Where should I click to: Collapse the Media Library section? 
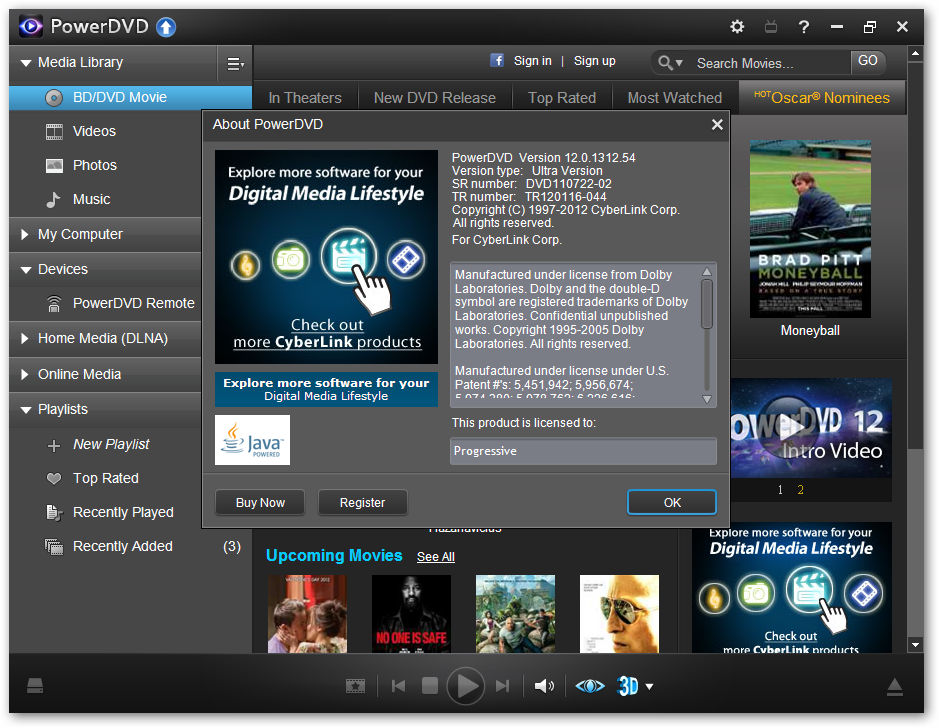[x=26, y=63]
